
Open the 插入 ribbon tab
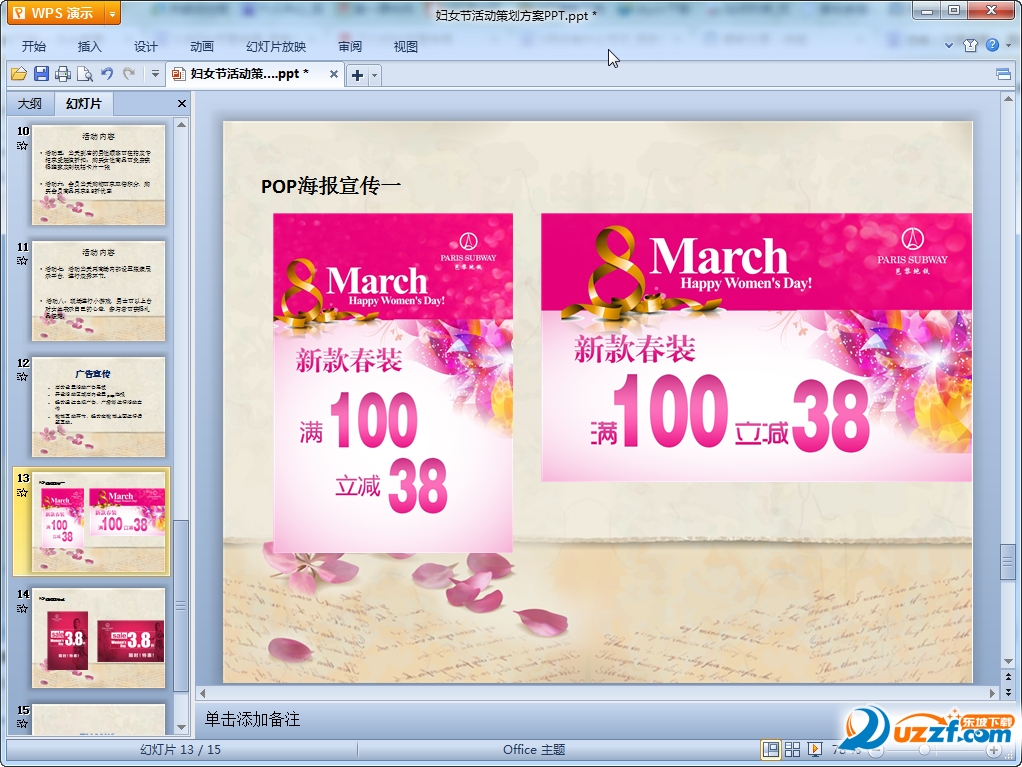pyautogui.click(x=89, y=46)
